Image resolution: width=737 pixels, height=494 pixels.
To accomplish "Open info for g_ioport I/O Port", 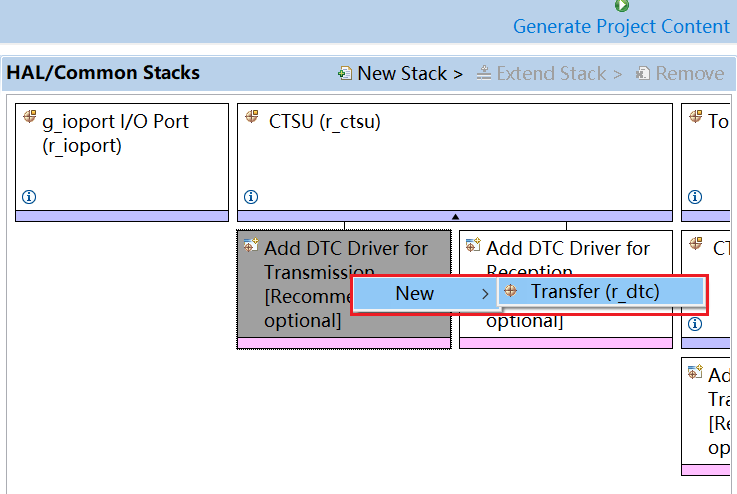I will 28,197.
